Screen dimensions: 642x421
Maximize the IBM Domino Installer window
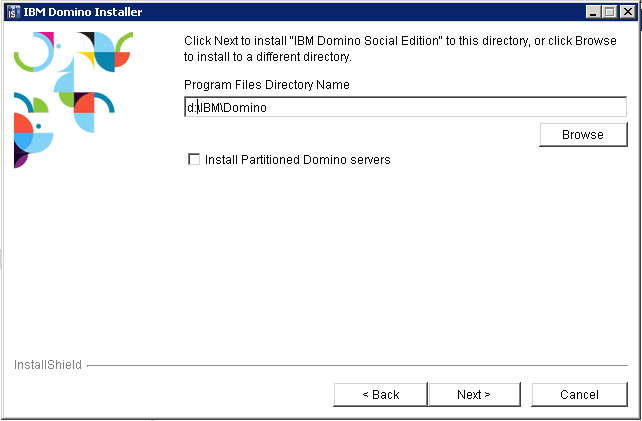tap(610, 12)
